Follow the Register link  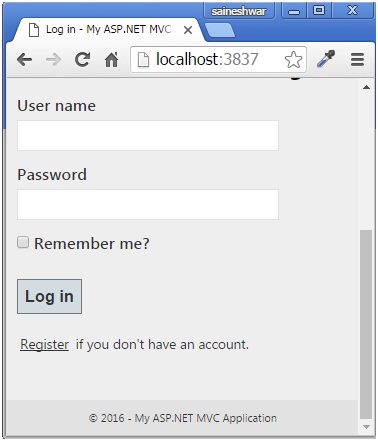[44, 344]
